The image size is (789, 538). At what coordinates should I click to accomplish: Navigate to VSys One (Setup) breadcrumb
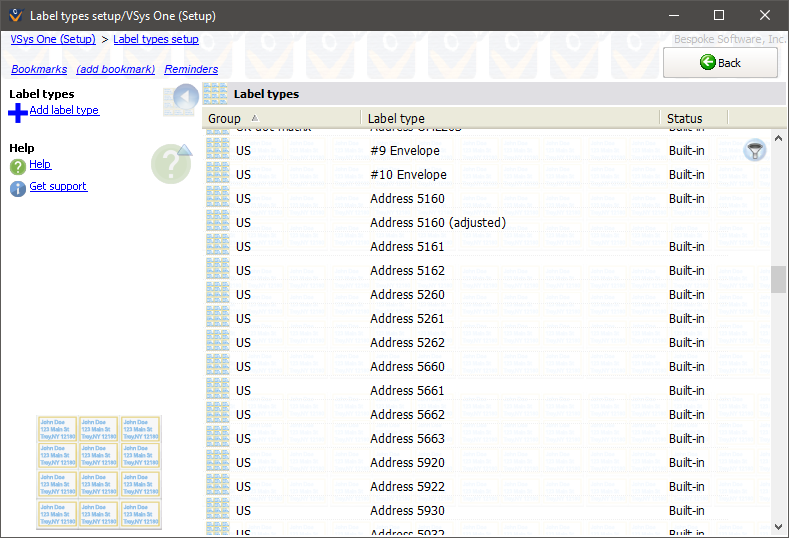(53, 40)
